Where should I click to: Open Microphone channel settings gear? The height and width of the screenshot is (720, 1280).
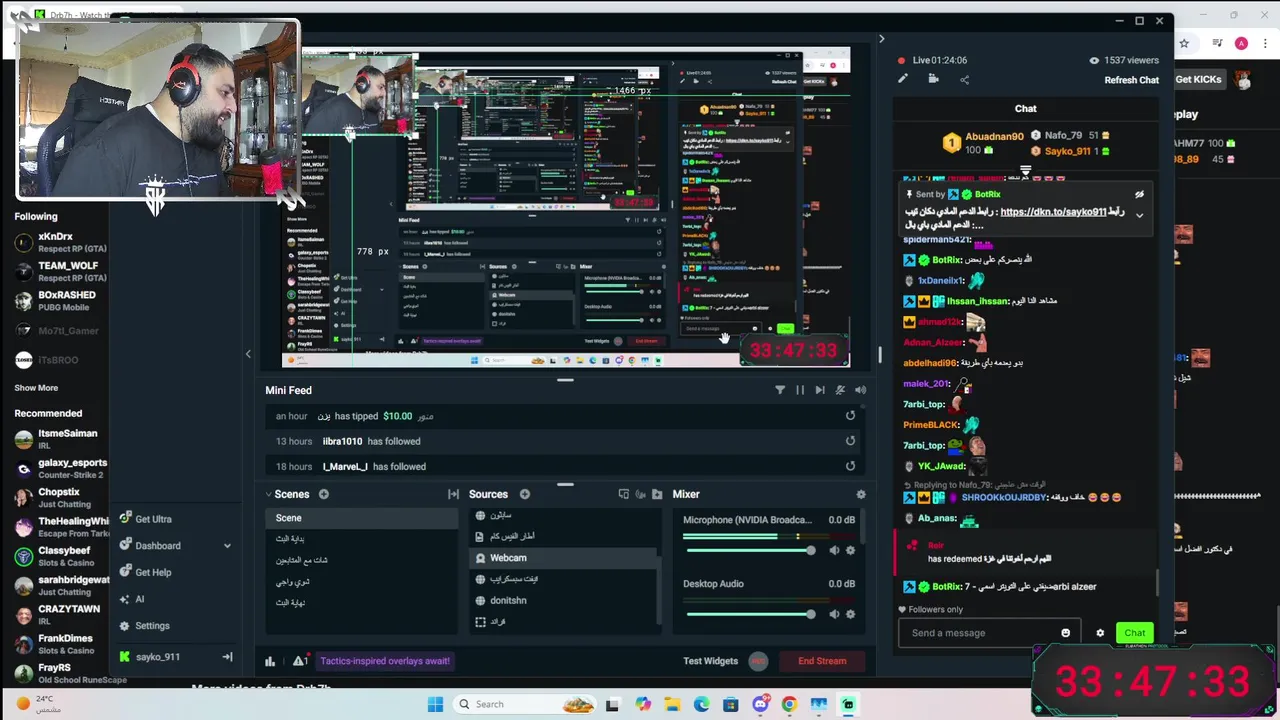click(x=851, y=550)
